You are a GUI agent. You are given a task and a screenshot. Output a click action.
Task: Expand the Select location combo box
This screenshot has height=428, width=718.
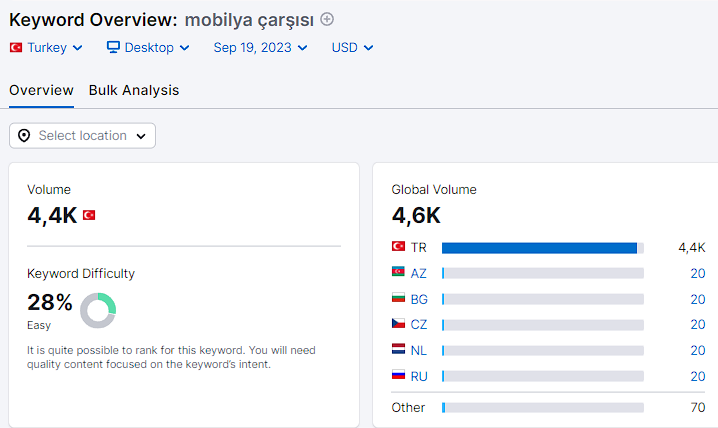[82, 135]
